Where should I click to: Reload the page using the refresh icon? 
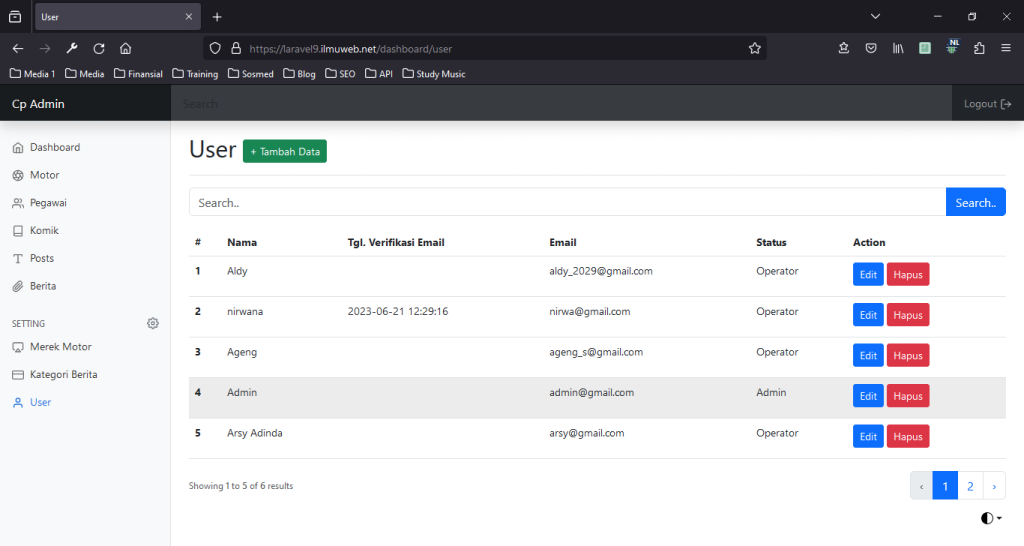pyautogui.click(x=99, y=48)
